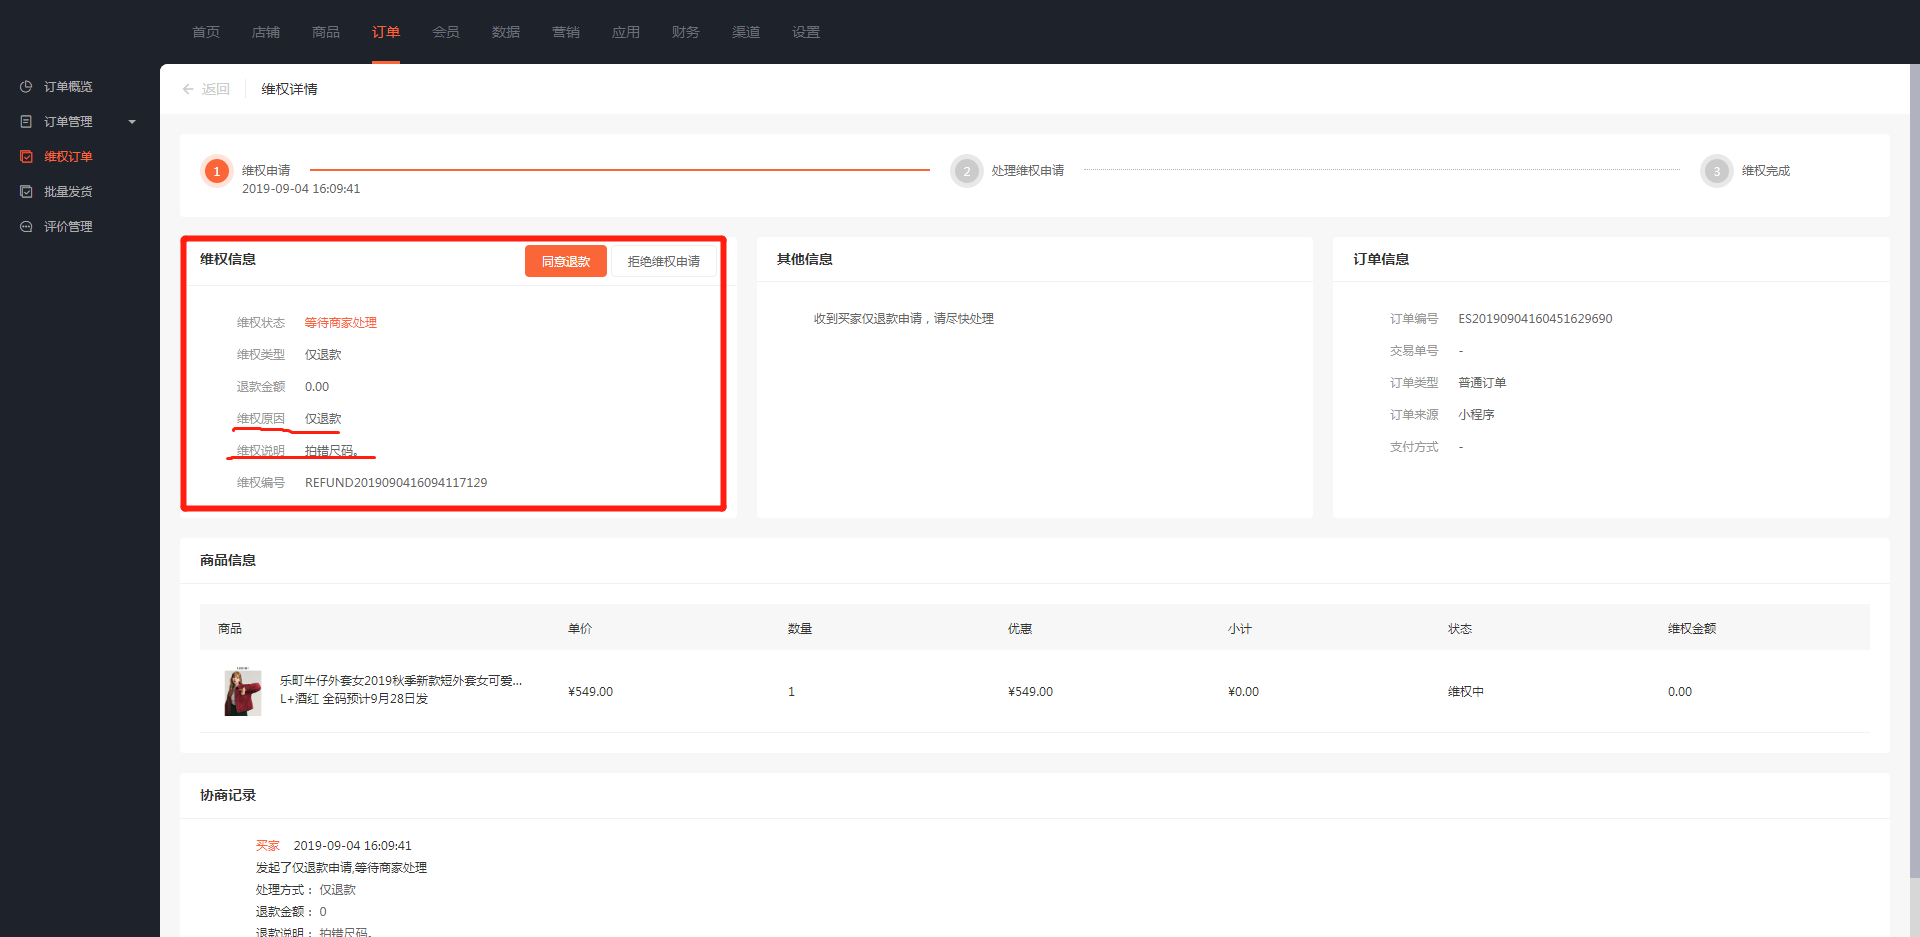Click the 订单管理 document icon in sidebar
The image size is (1920, 937).
26,122
